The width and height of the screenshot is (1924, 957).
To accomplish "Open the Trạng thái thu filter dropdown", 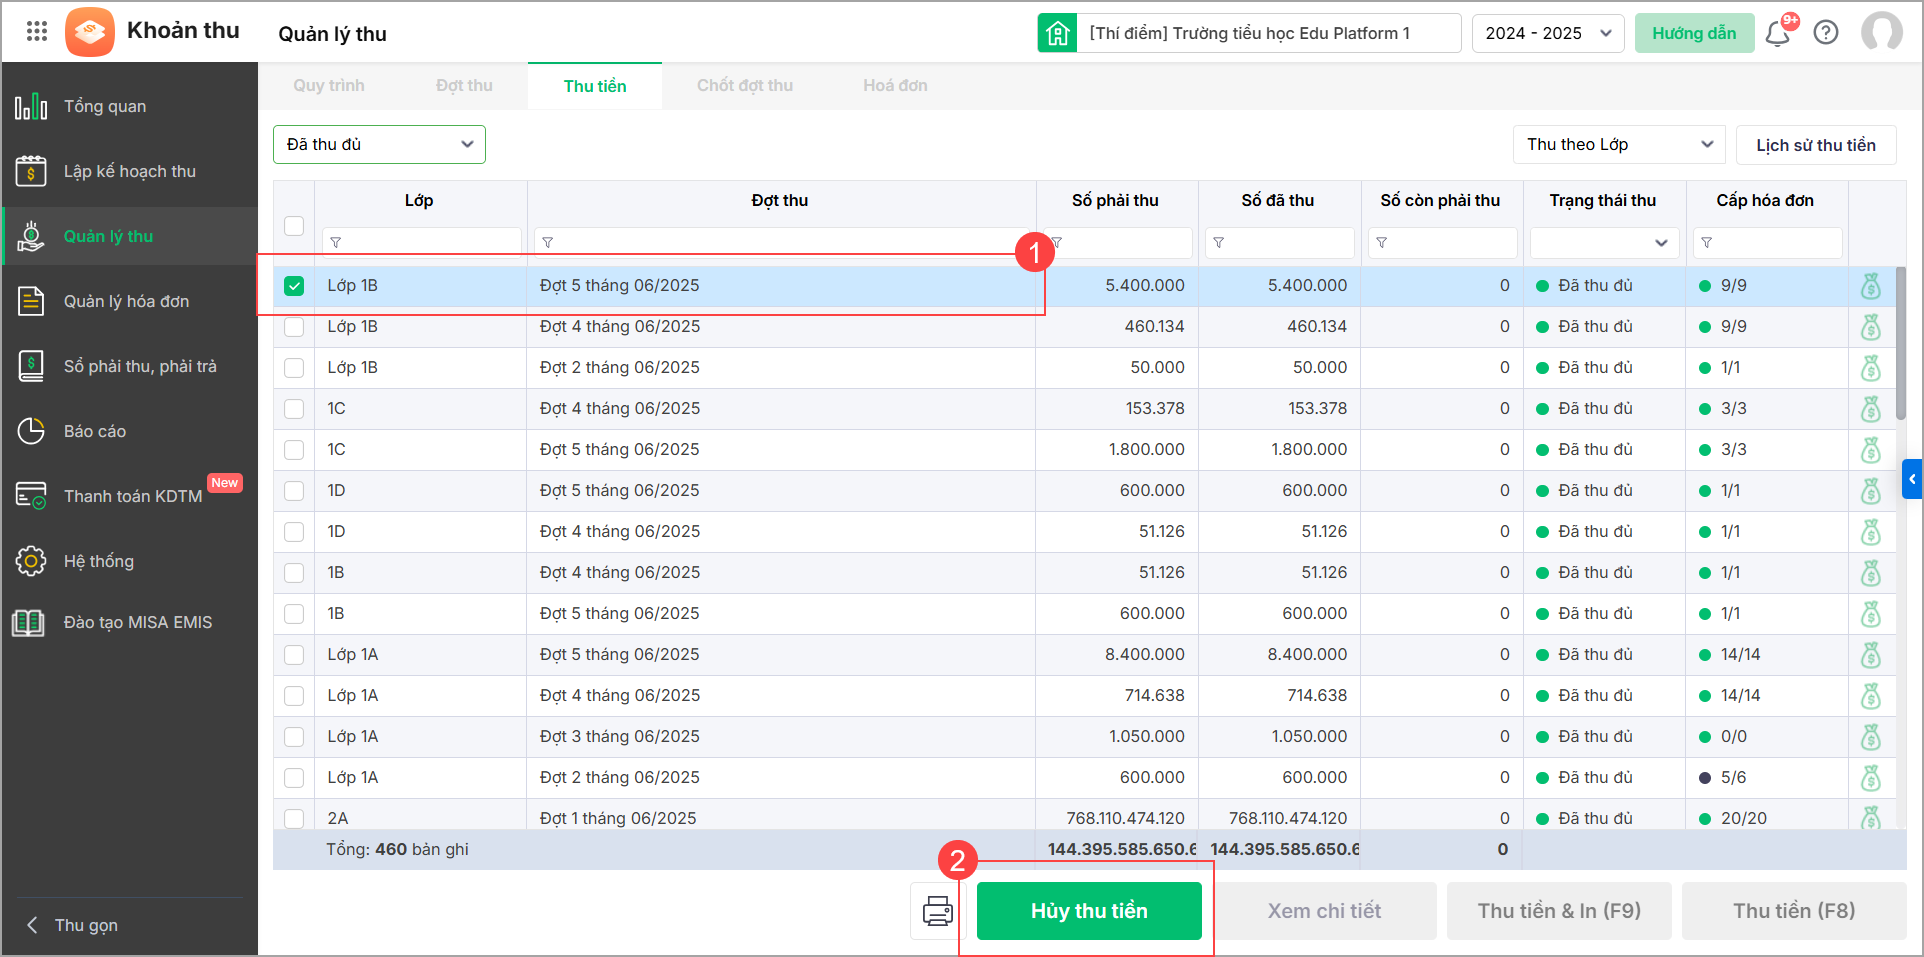I will pos(1603,243).
